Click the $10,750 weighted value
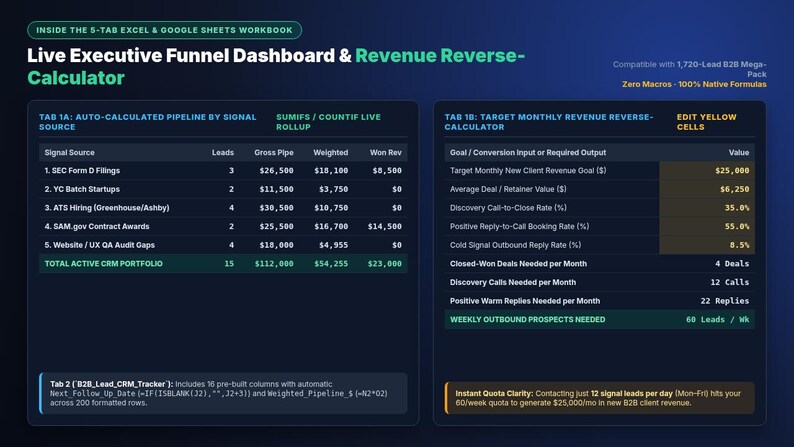The image size is (794, 447). click(x=331, y=208)
